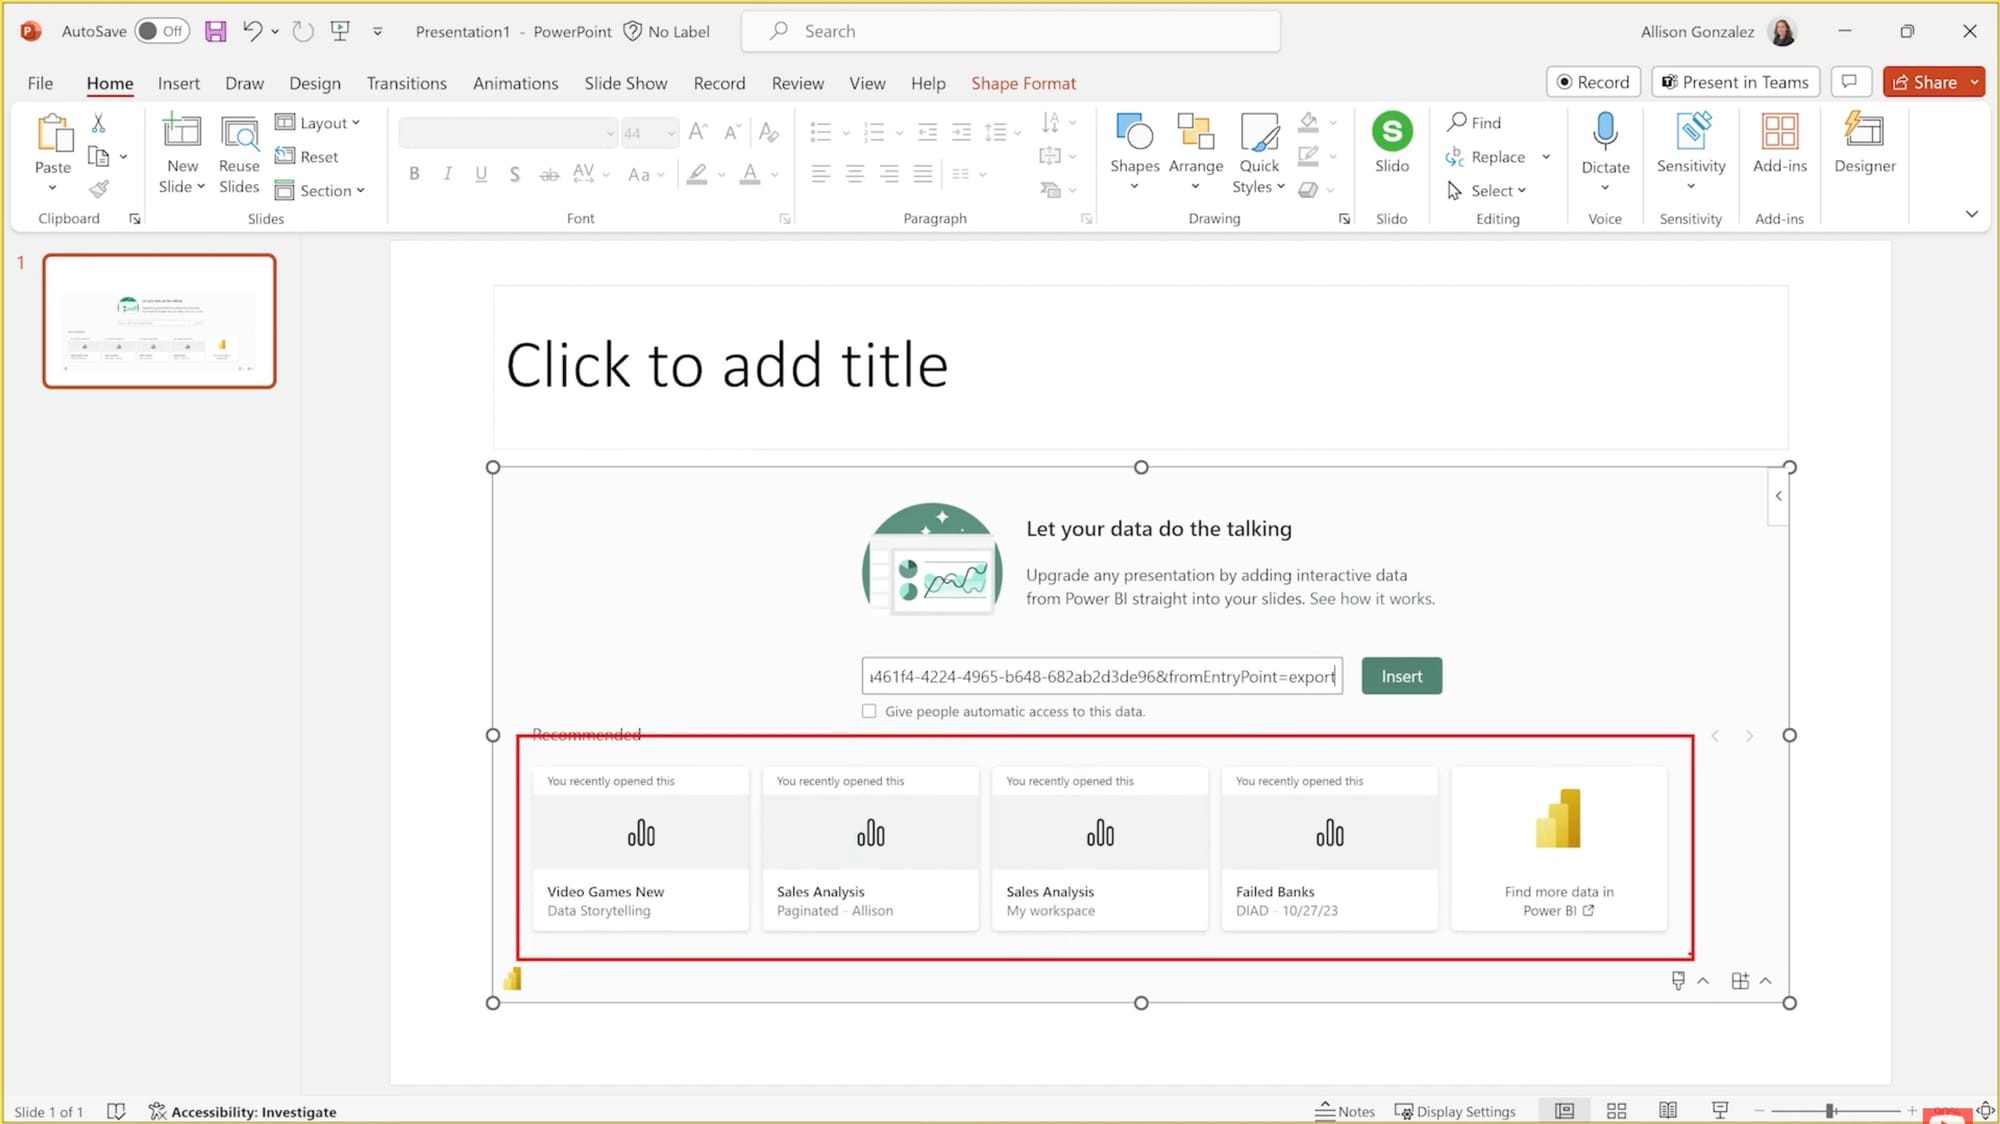Collapse the ribbon with chevron

click(1971, 213)
